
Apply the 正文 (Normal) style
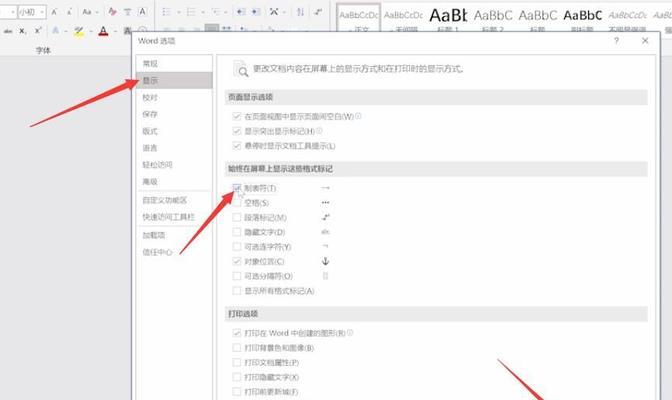(359, 18)
